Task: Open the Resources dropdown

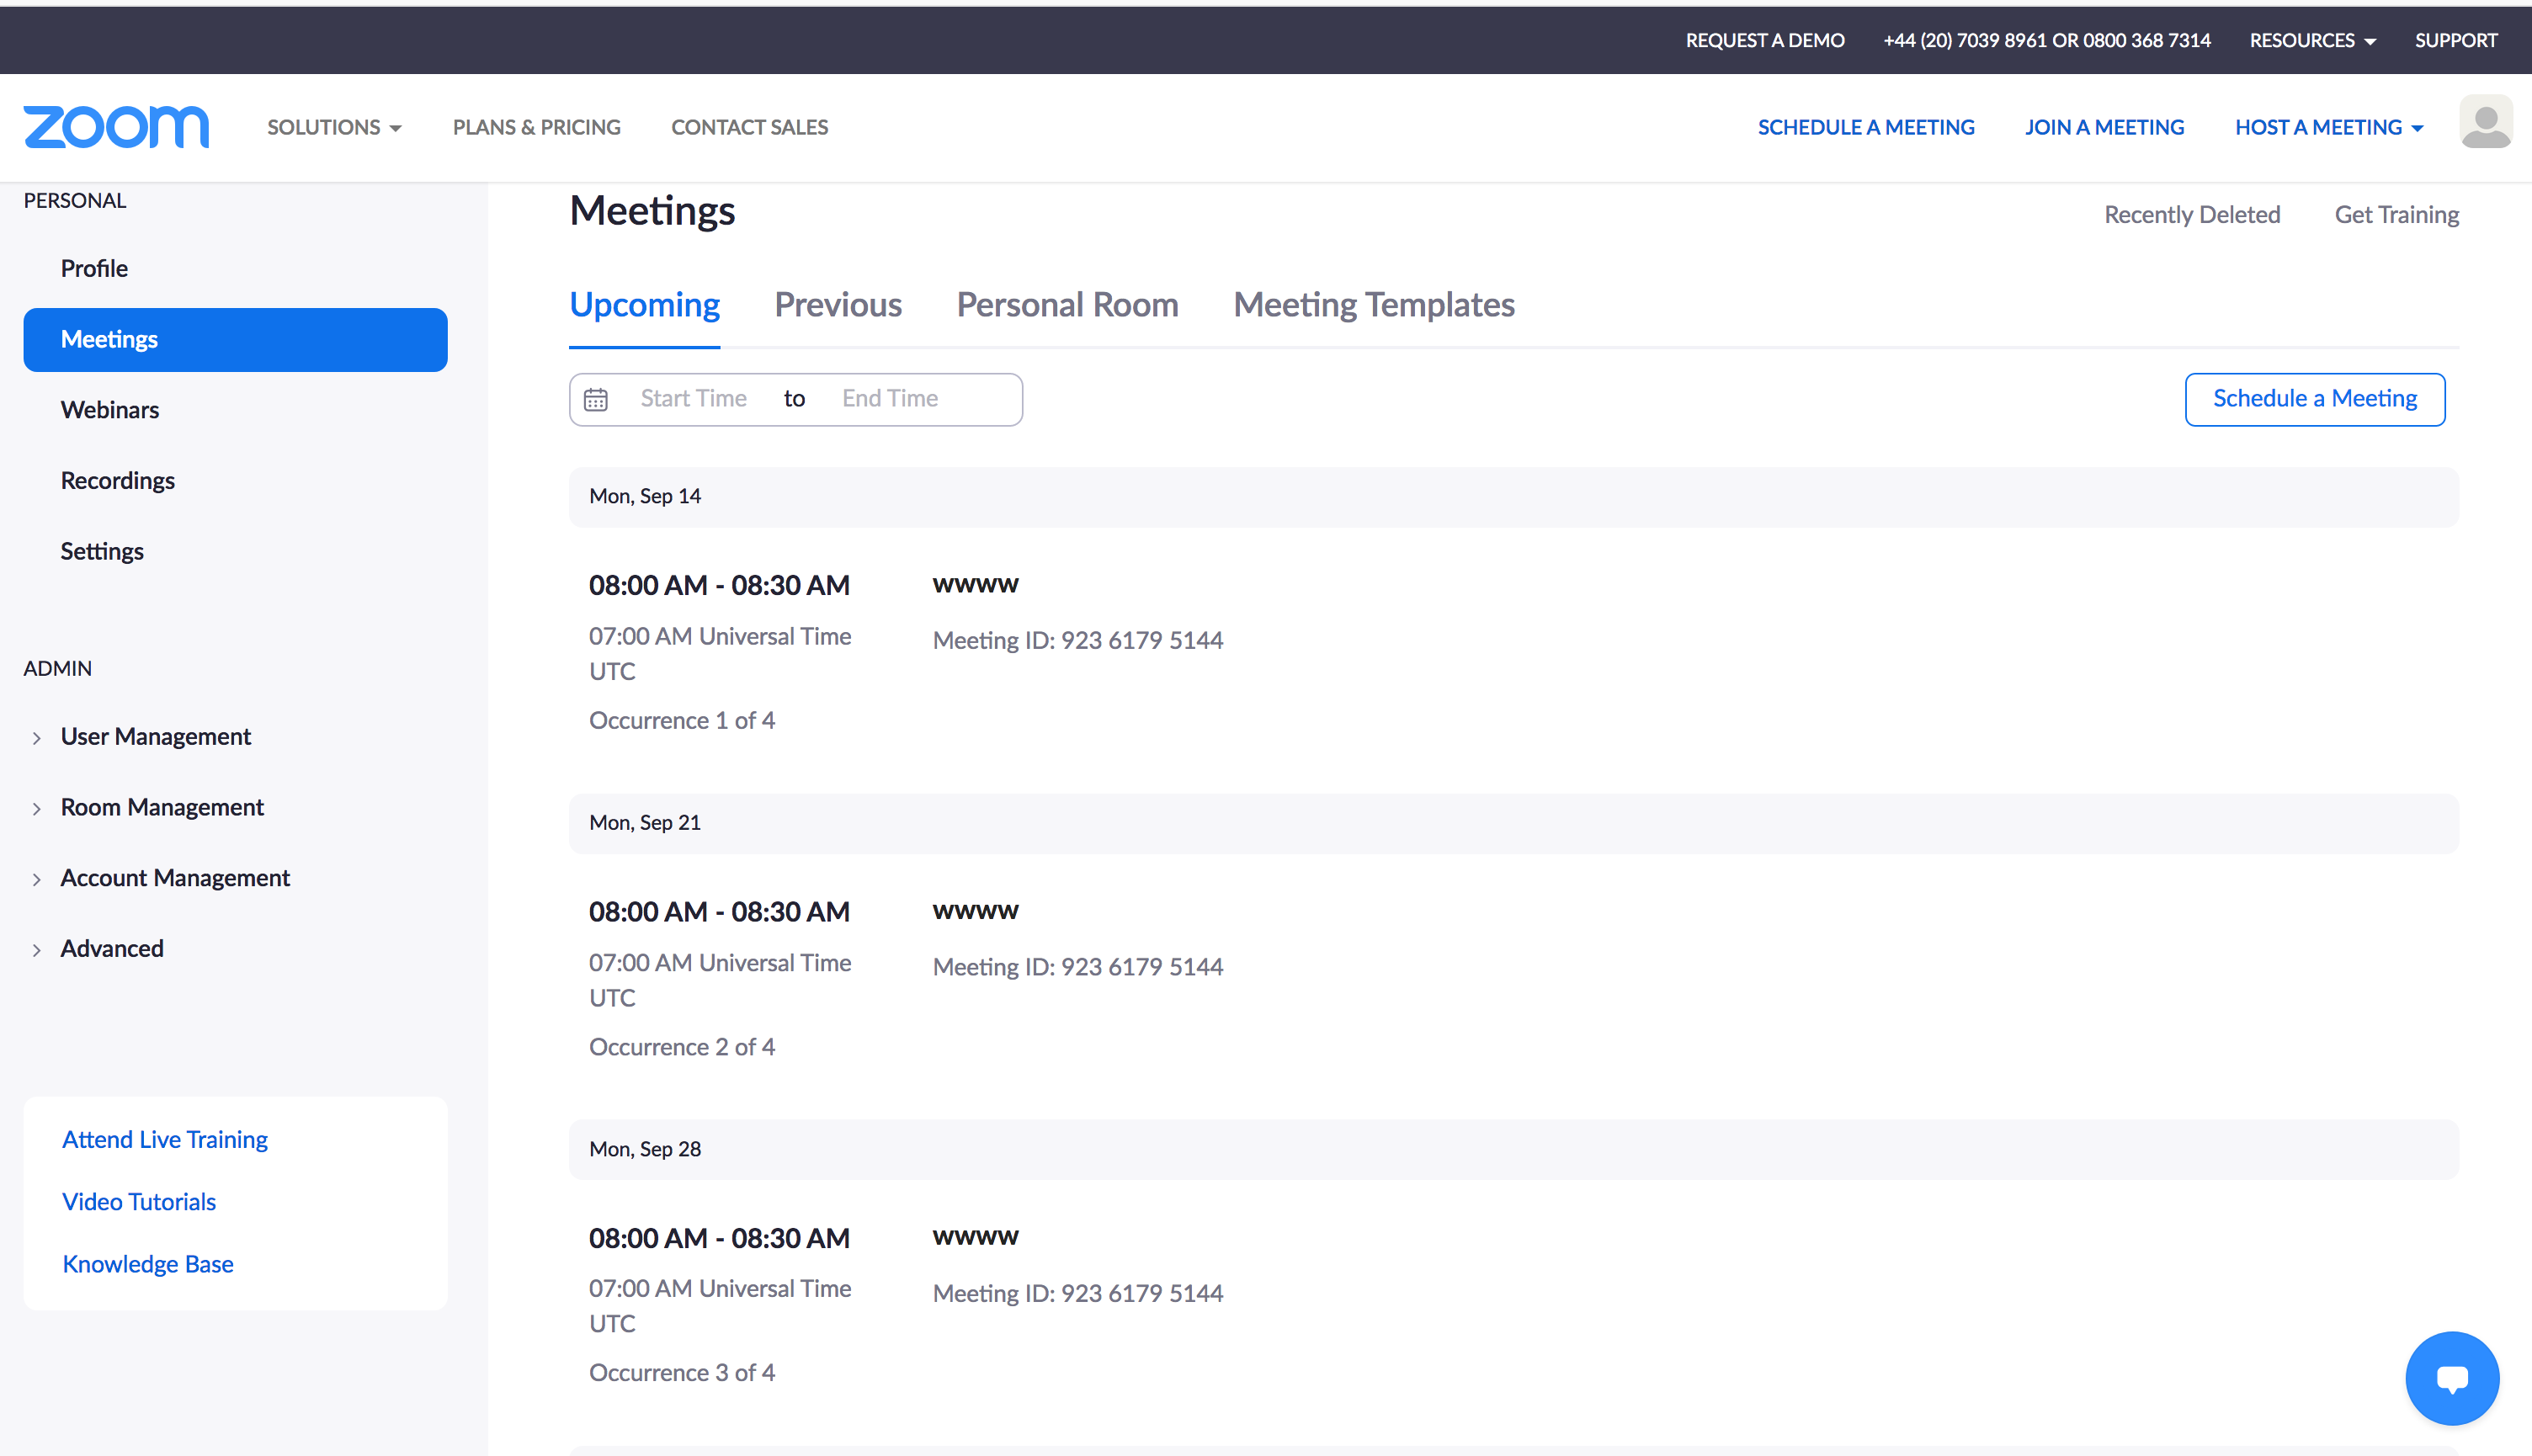Action: [x=2311, y=40]
